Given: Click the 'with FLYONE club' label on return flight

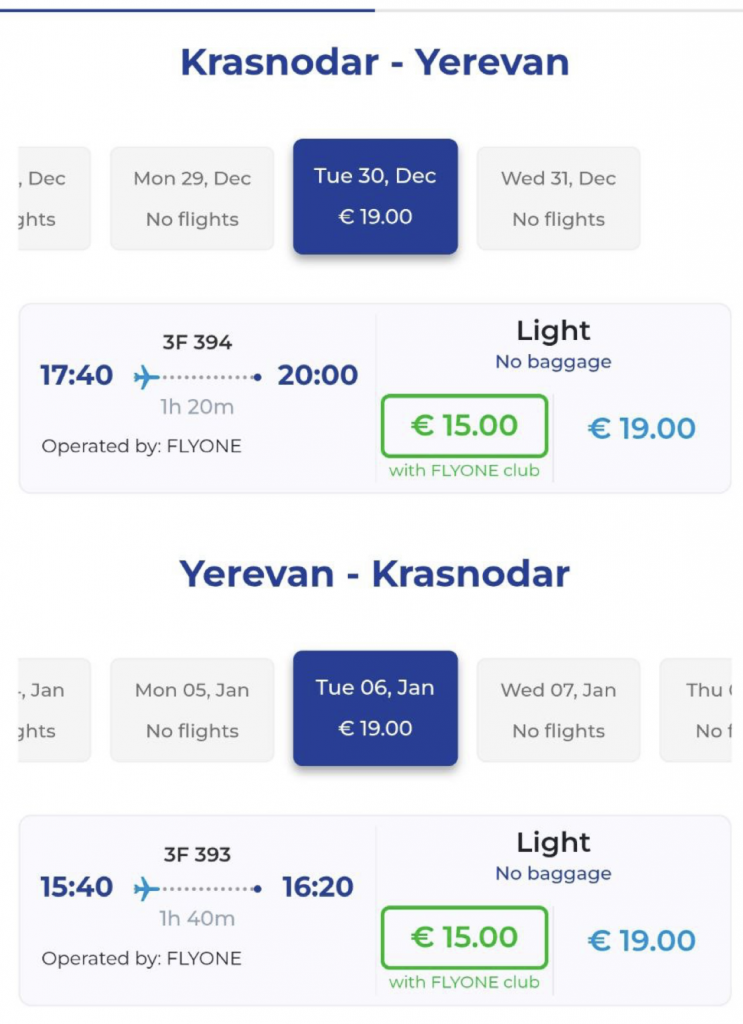Looking at the screenshot, I should [464, 983].
